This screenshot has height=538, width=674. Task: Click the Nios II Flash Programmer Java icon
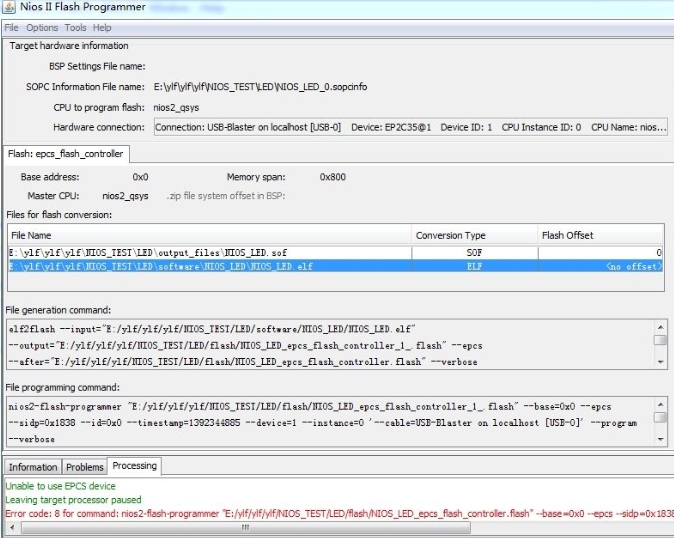click(x=9, y=7)
